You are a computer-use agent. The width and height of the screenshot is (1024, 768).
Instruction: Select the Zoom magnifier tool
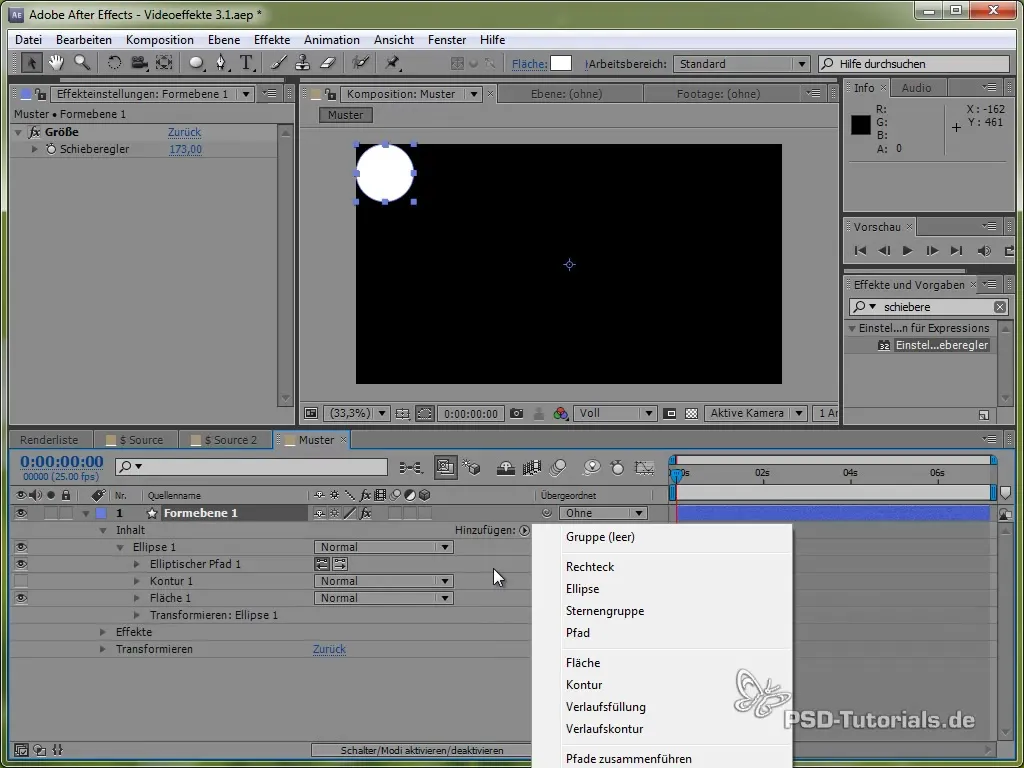(82, 63)
